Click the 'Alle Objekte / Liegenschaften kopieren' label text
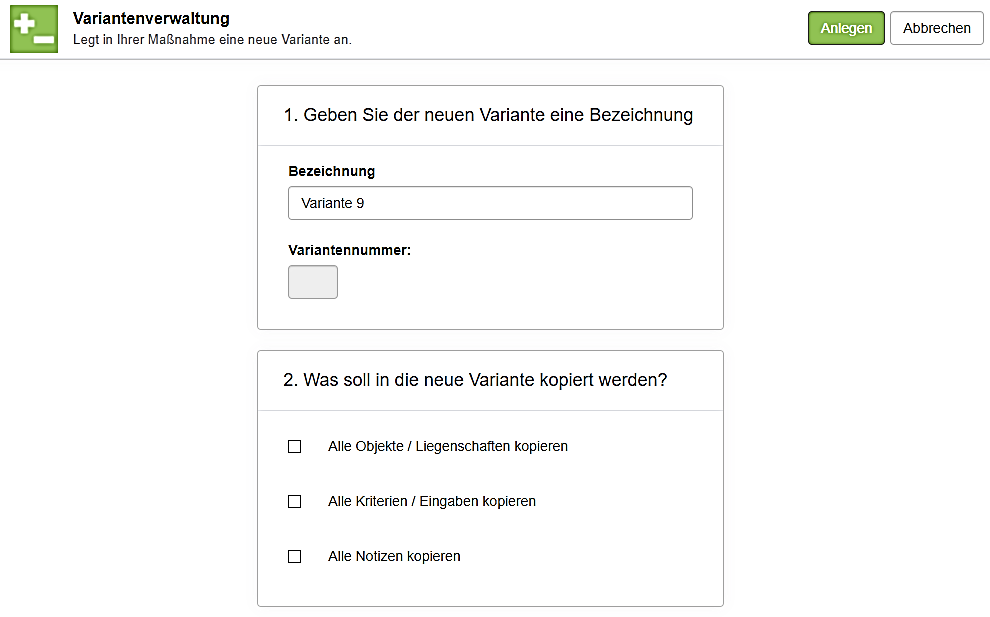The width and height of the screenshot is (990, 617). pyautogui.click(x=447, y=447)
